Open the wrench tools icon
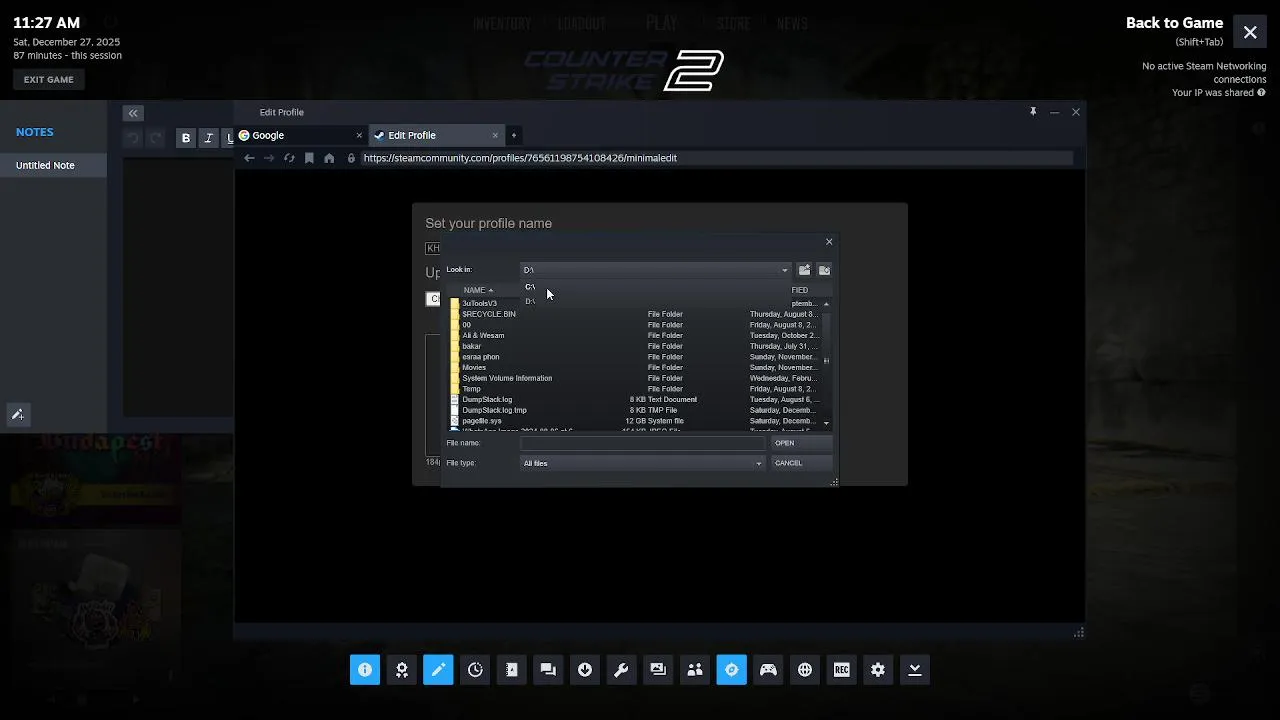This screenshot has height=720, width=1280. (621, 670)
